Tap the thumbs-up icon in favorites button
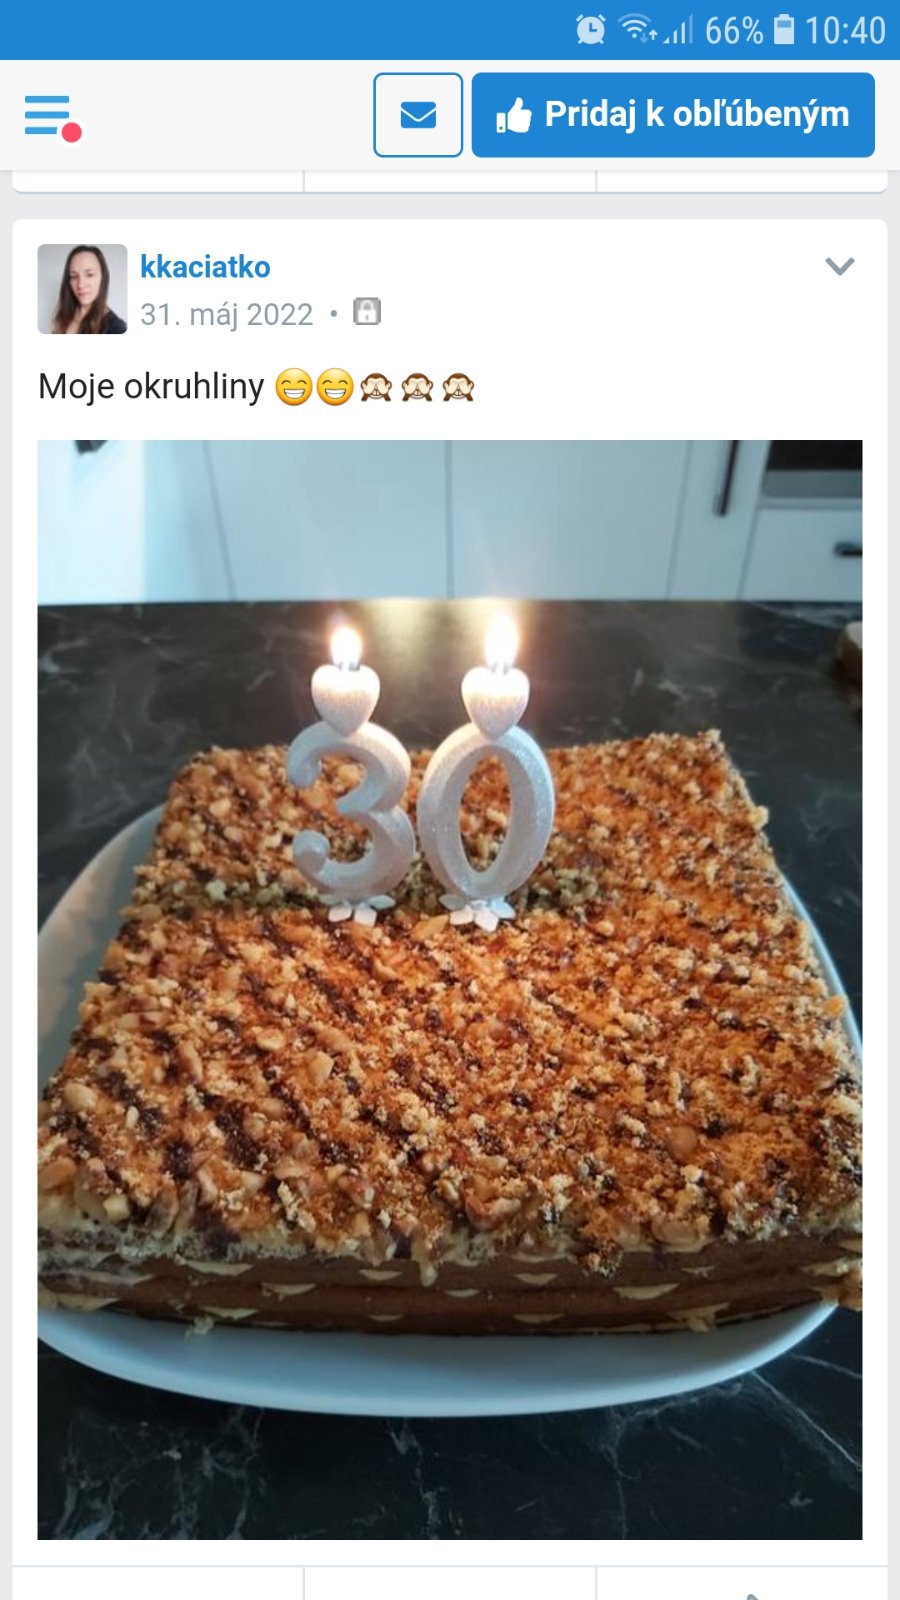 click(x=514, y=117)
